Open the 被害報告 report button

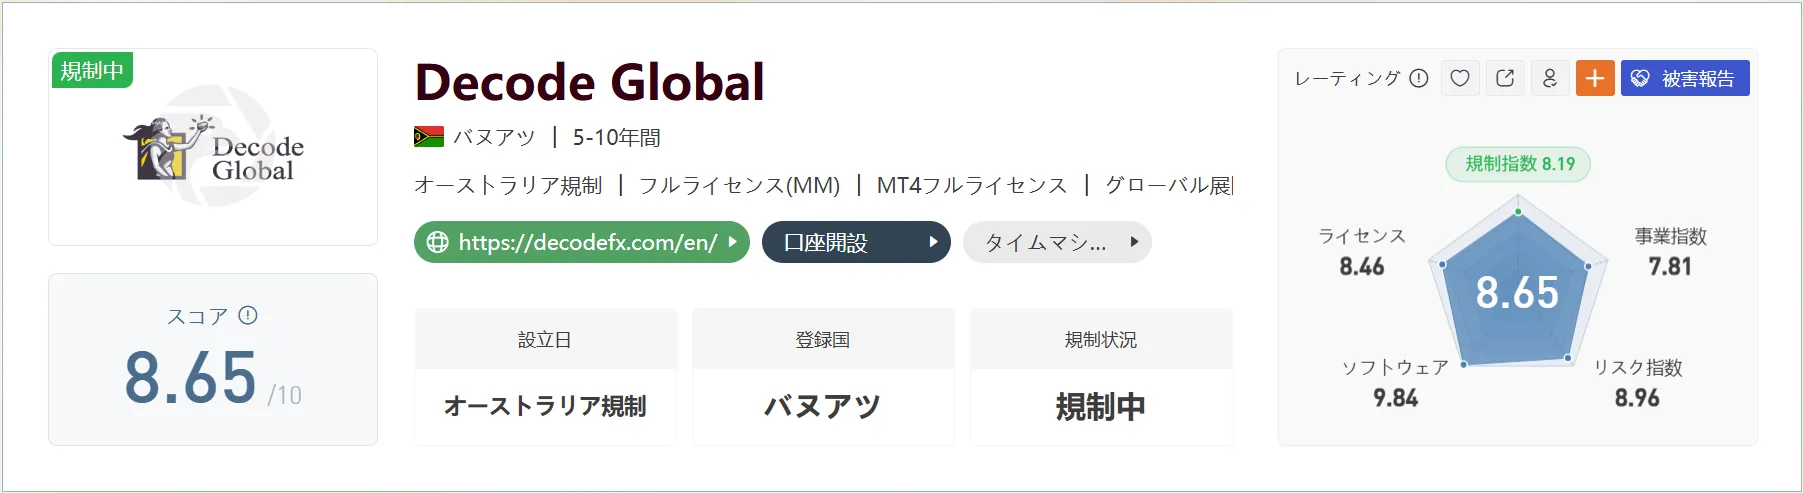coord(1685,78)
